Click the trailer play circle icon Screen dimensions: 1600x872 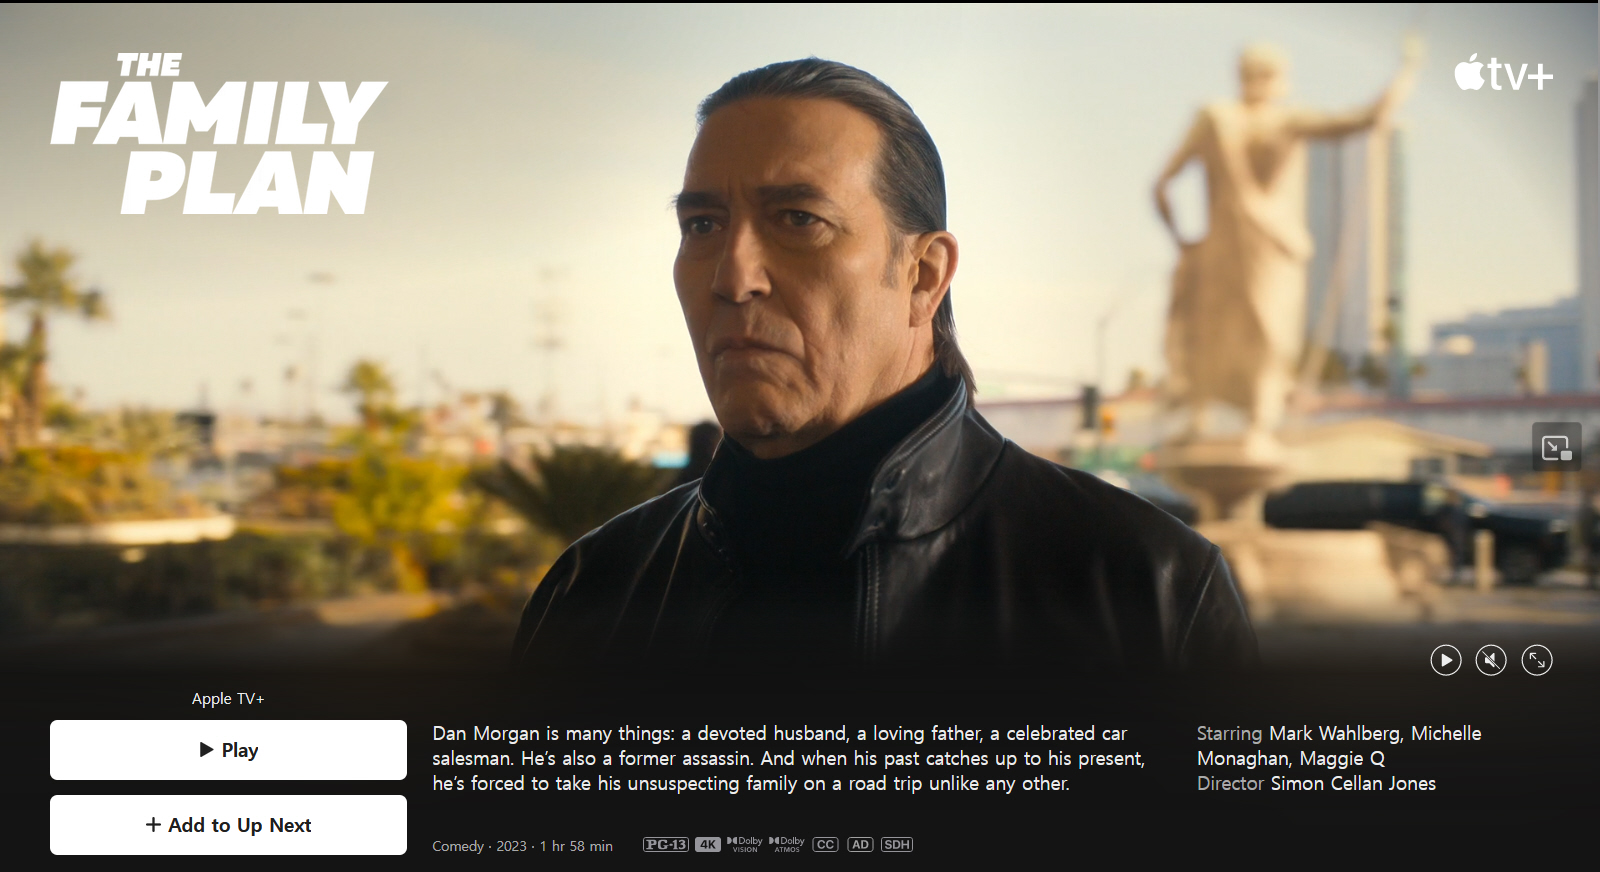1445,660
